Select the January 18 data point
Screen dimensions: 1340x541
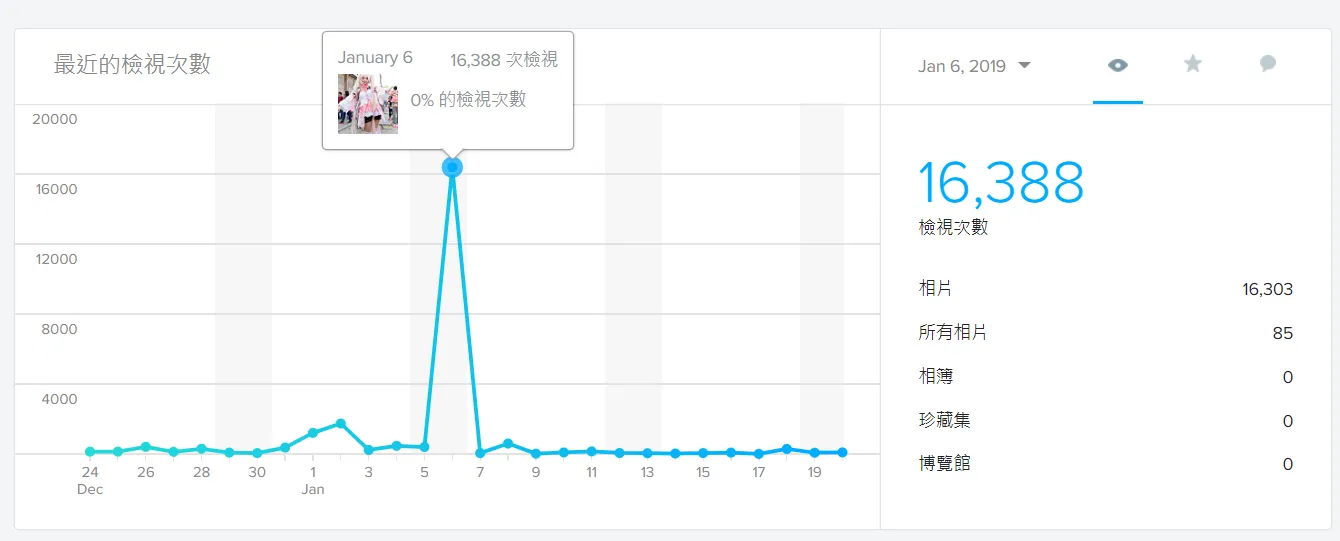click(787, 449)
